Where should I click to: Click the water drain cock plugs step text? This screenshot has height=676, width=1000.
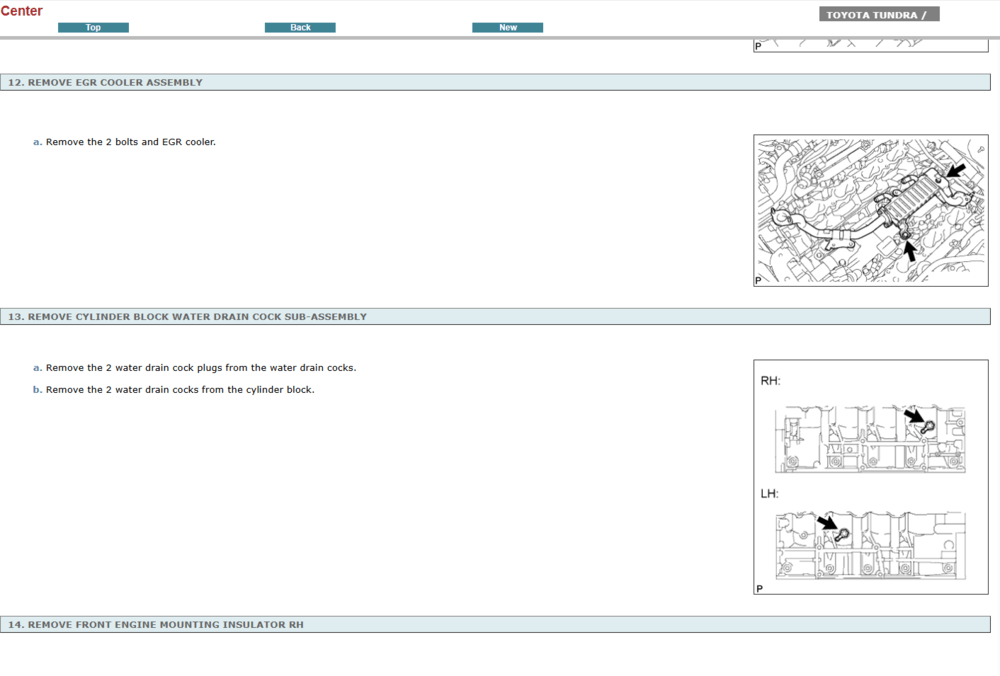200,368
